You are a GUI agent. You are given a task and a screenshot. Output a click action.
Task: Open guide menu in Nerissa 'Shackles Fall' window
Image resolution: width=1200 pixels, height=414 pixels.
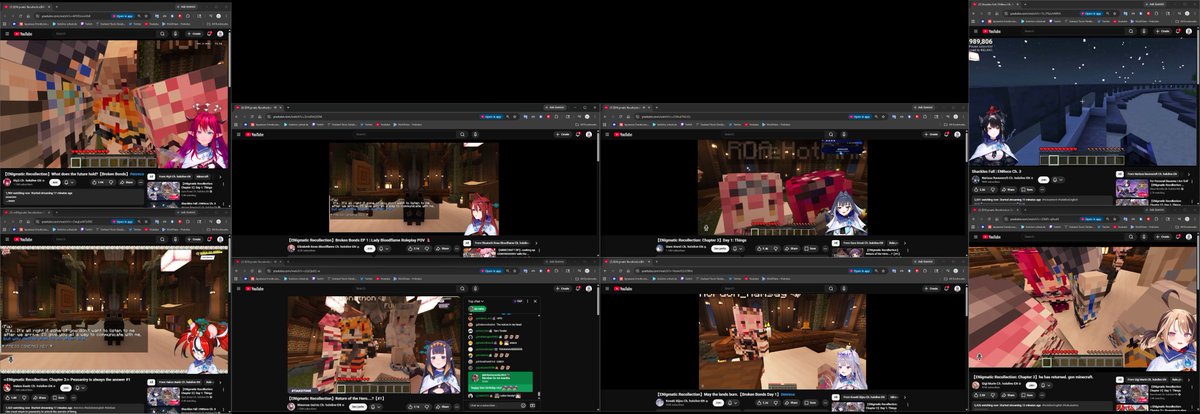(x=975, y=31)
